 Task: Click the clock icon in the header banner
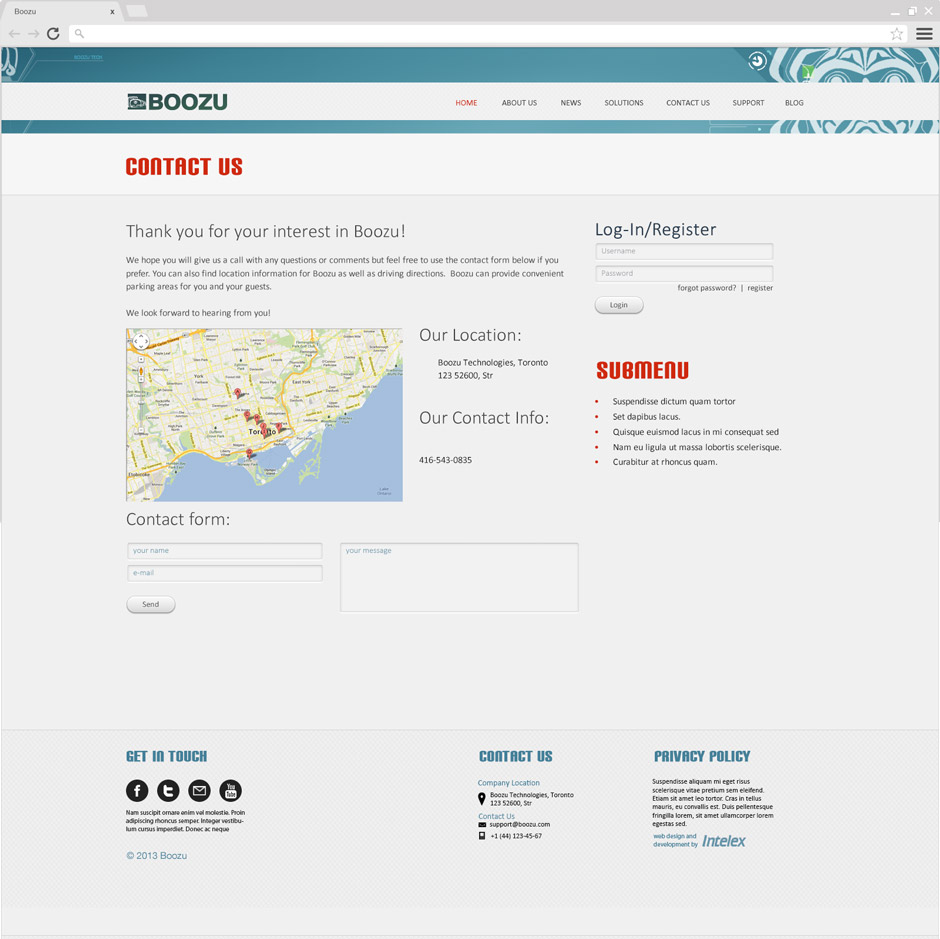click(758, 61)
